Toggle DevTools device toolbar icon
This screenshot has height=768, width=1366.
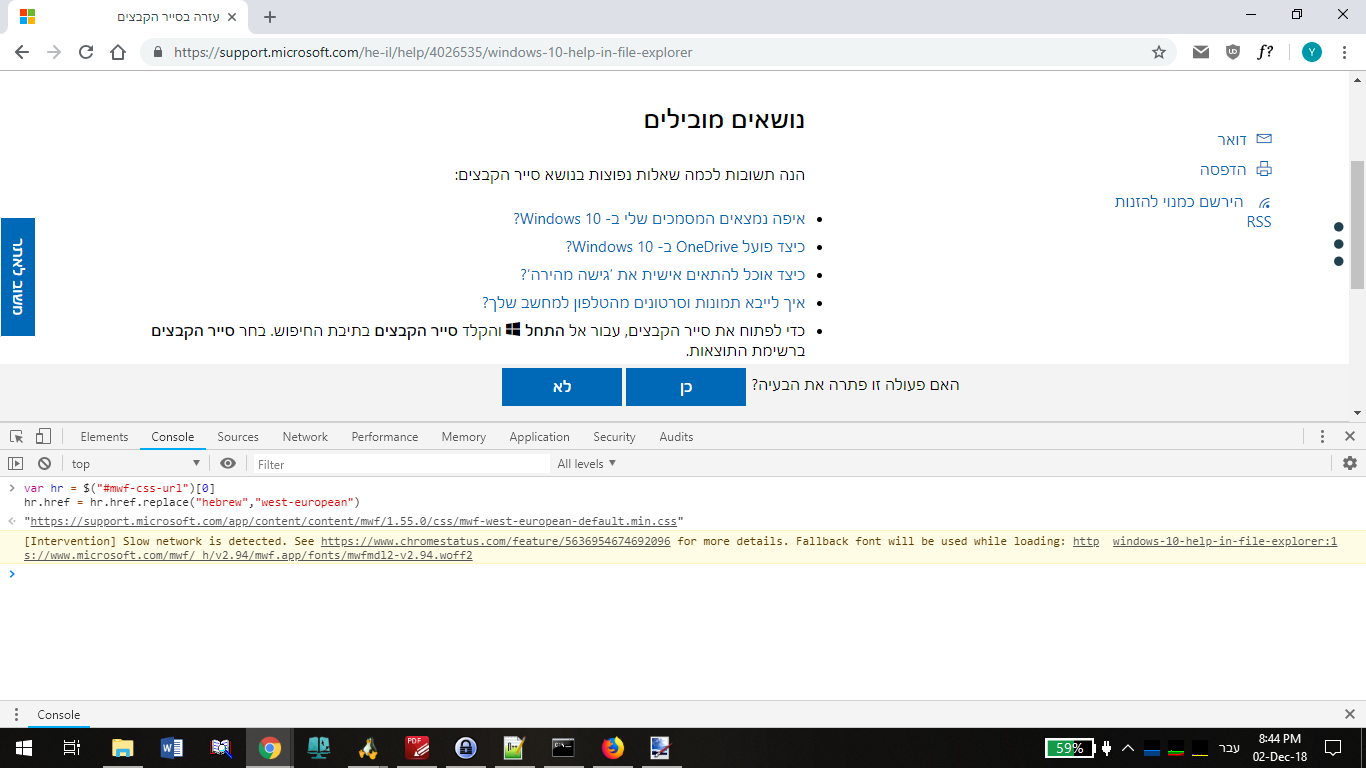pos(43,437)
